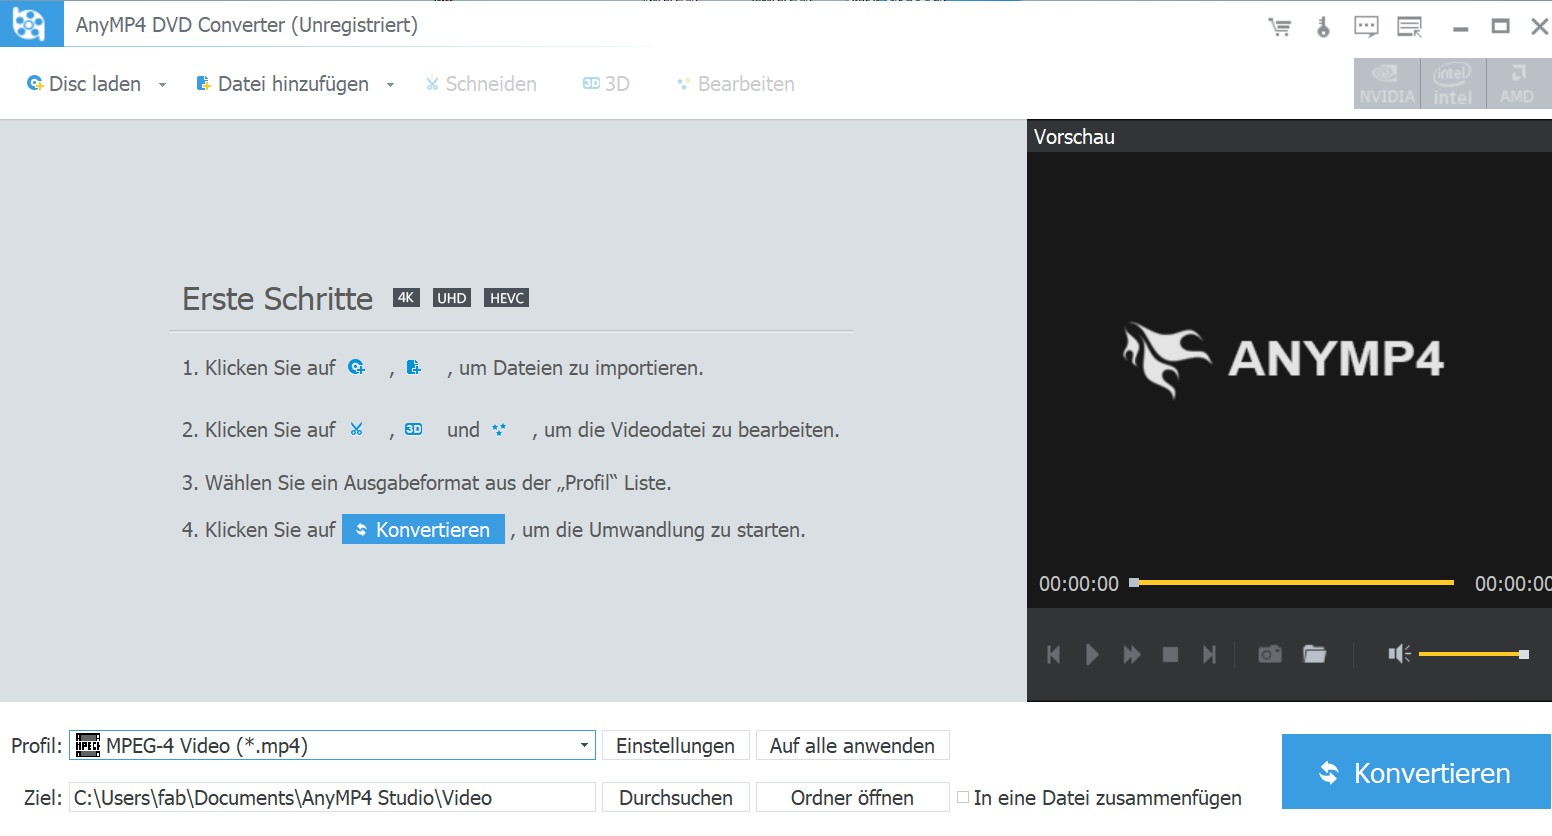
Task: Open the shopping cart purchase icon
Action: [1279, 27]
